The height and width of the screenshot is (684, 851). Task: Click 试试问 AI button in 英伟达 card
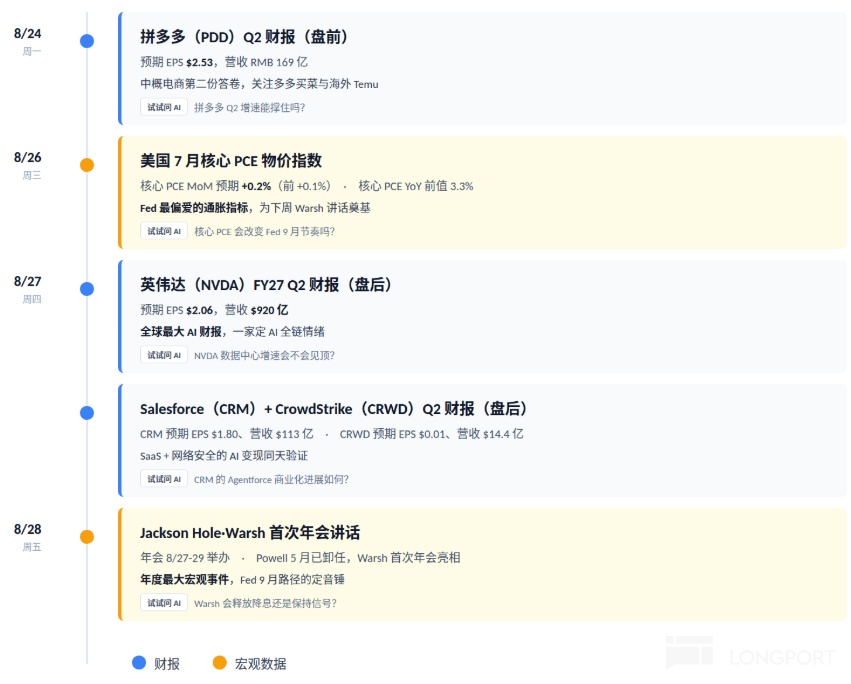(164, 354)
